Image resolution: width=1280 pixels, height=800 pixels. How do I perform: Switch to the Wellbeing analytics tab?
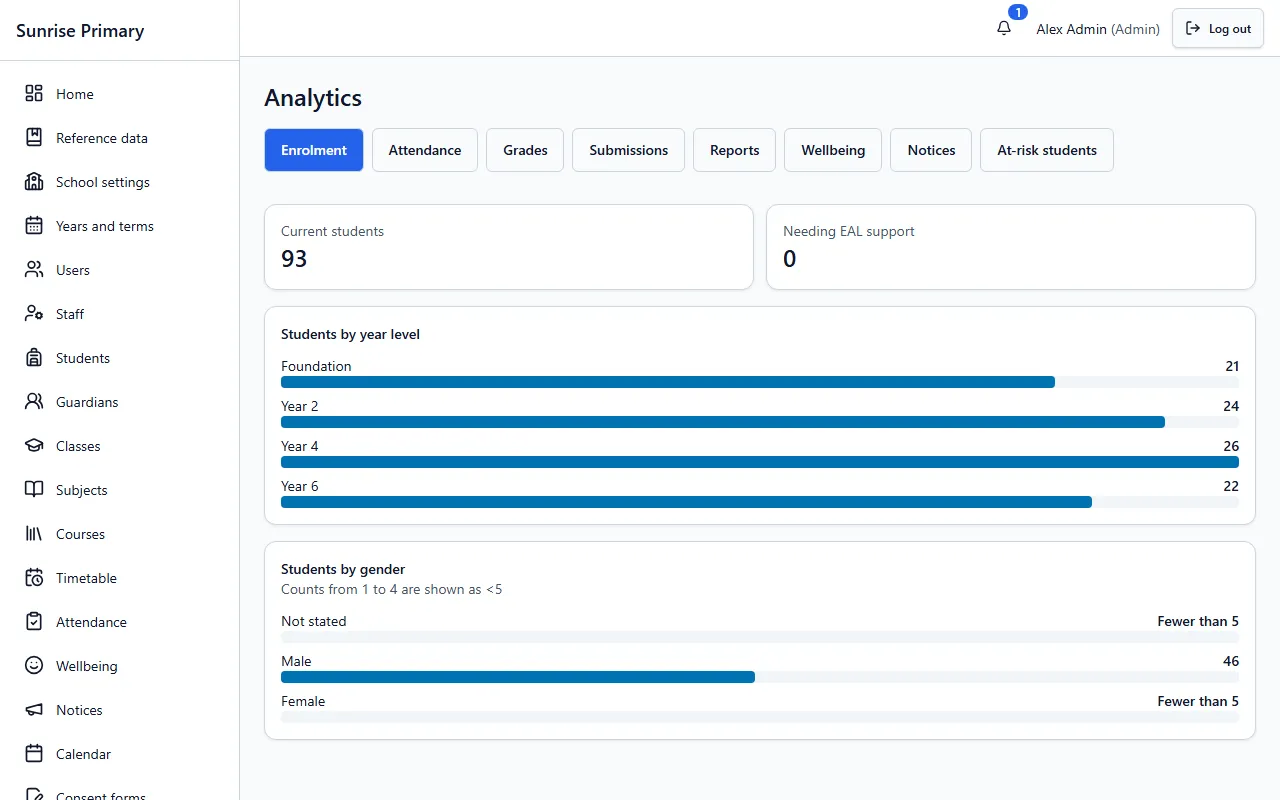(x=833, y=150)
